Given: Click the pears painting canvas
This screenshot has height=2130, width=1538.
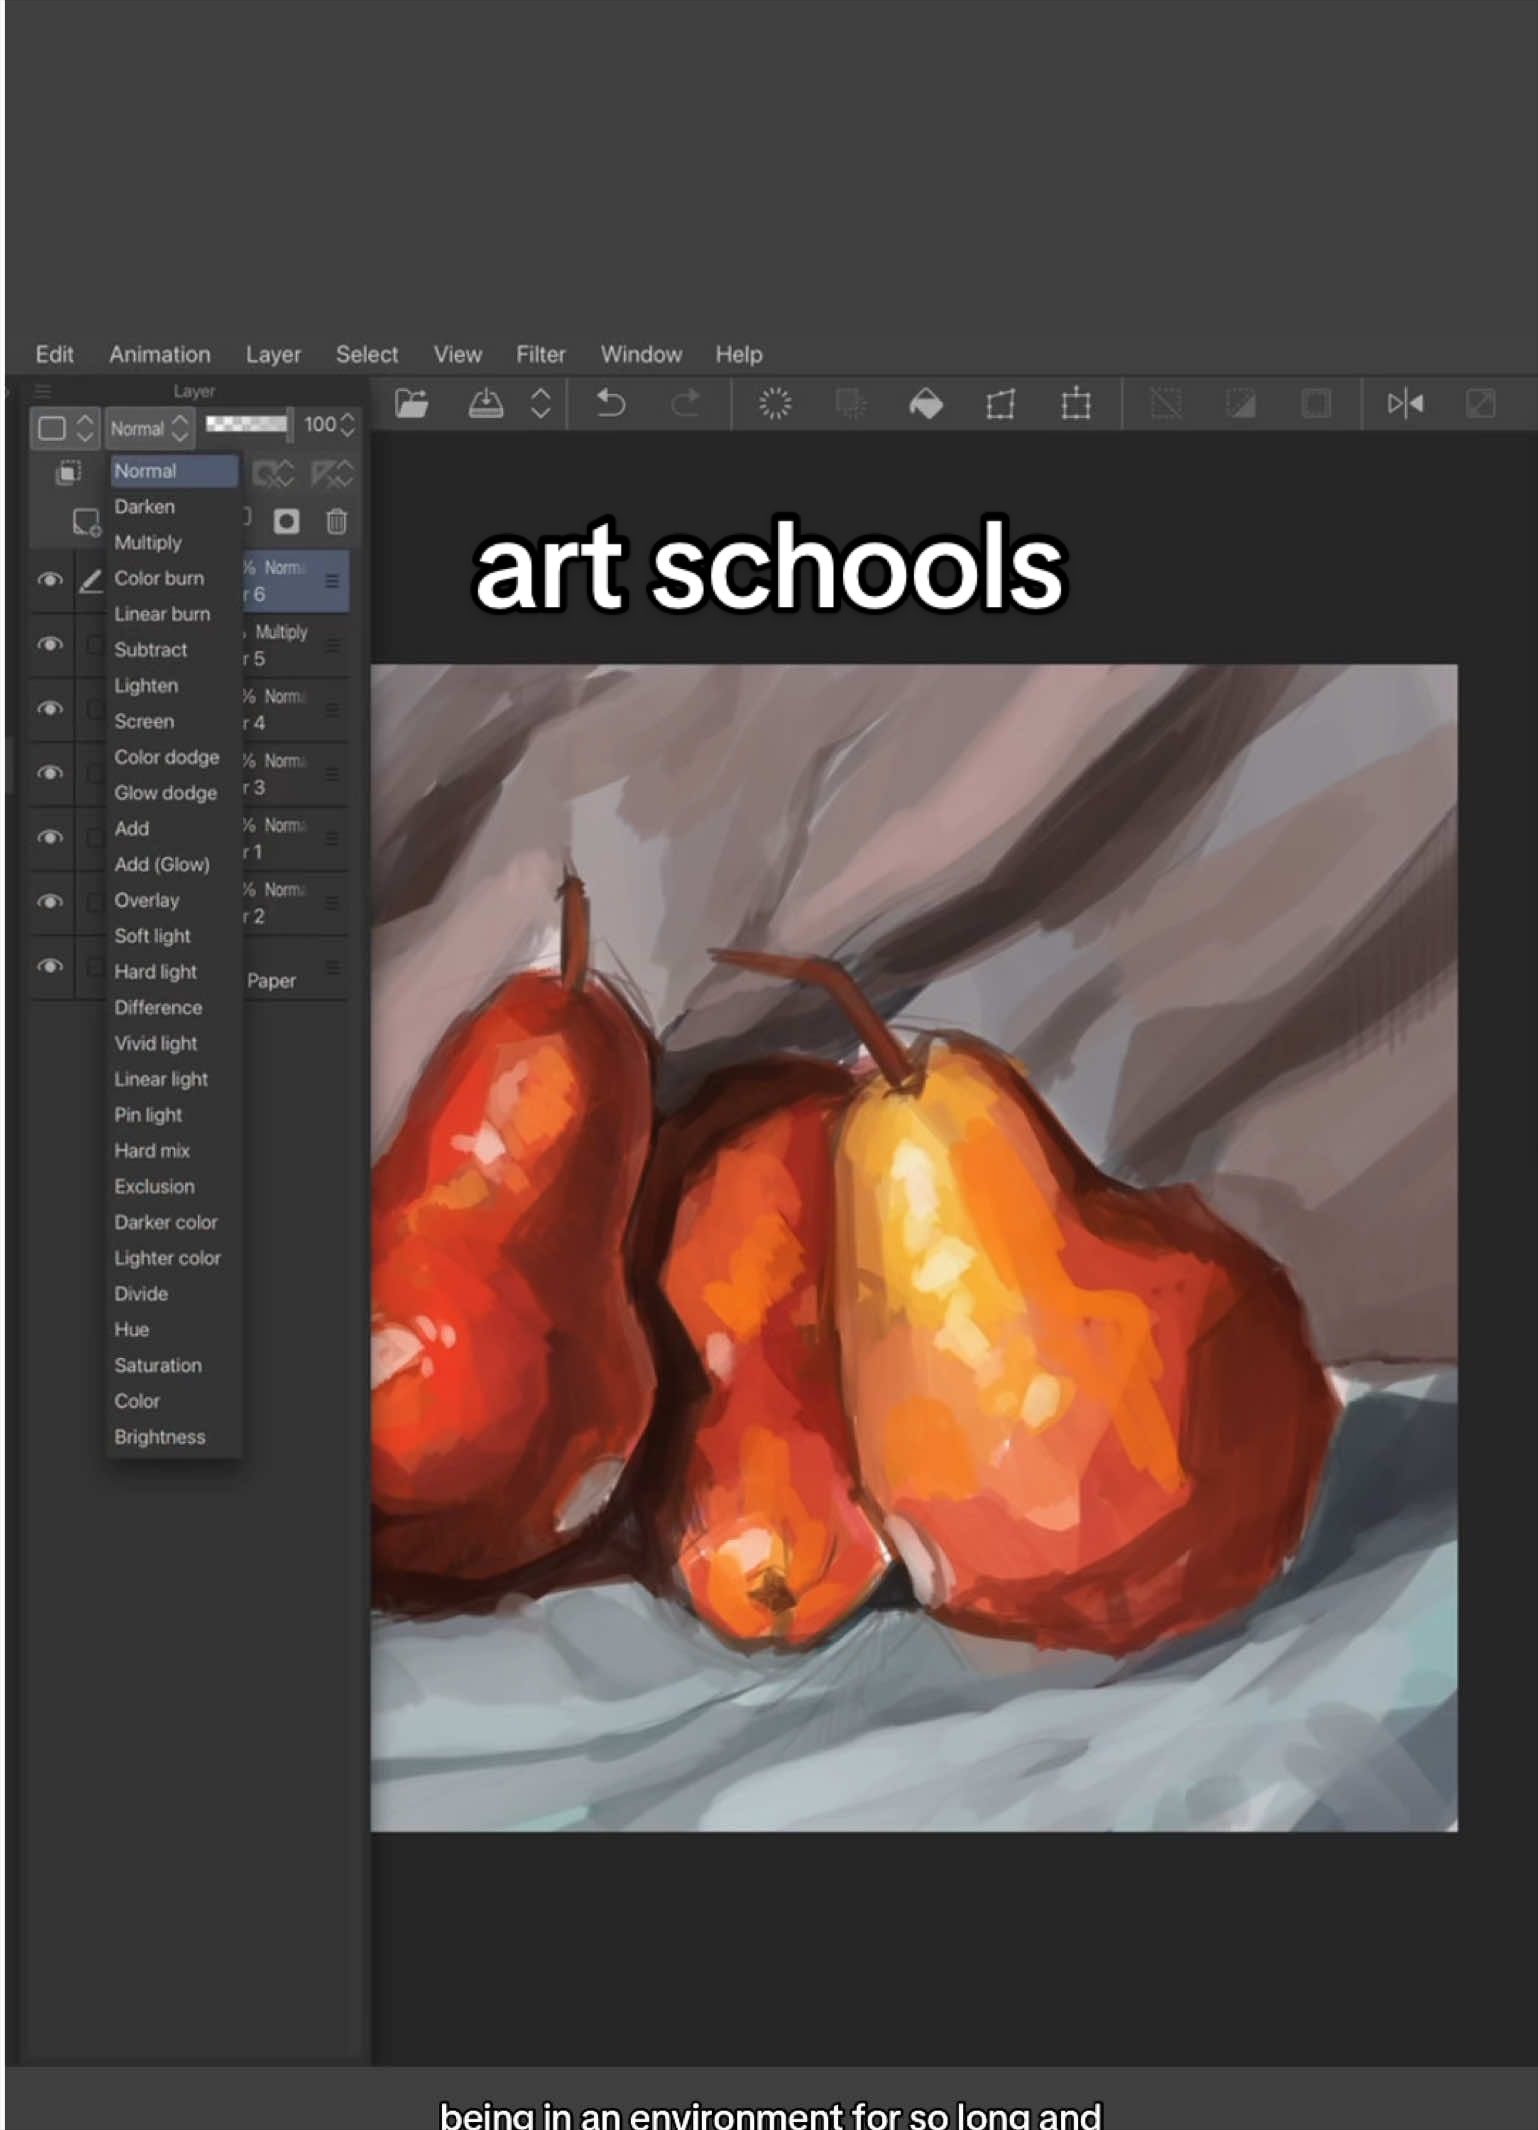Looking at the screenshot, I should [x=914, y=1247].
